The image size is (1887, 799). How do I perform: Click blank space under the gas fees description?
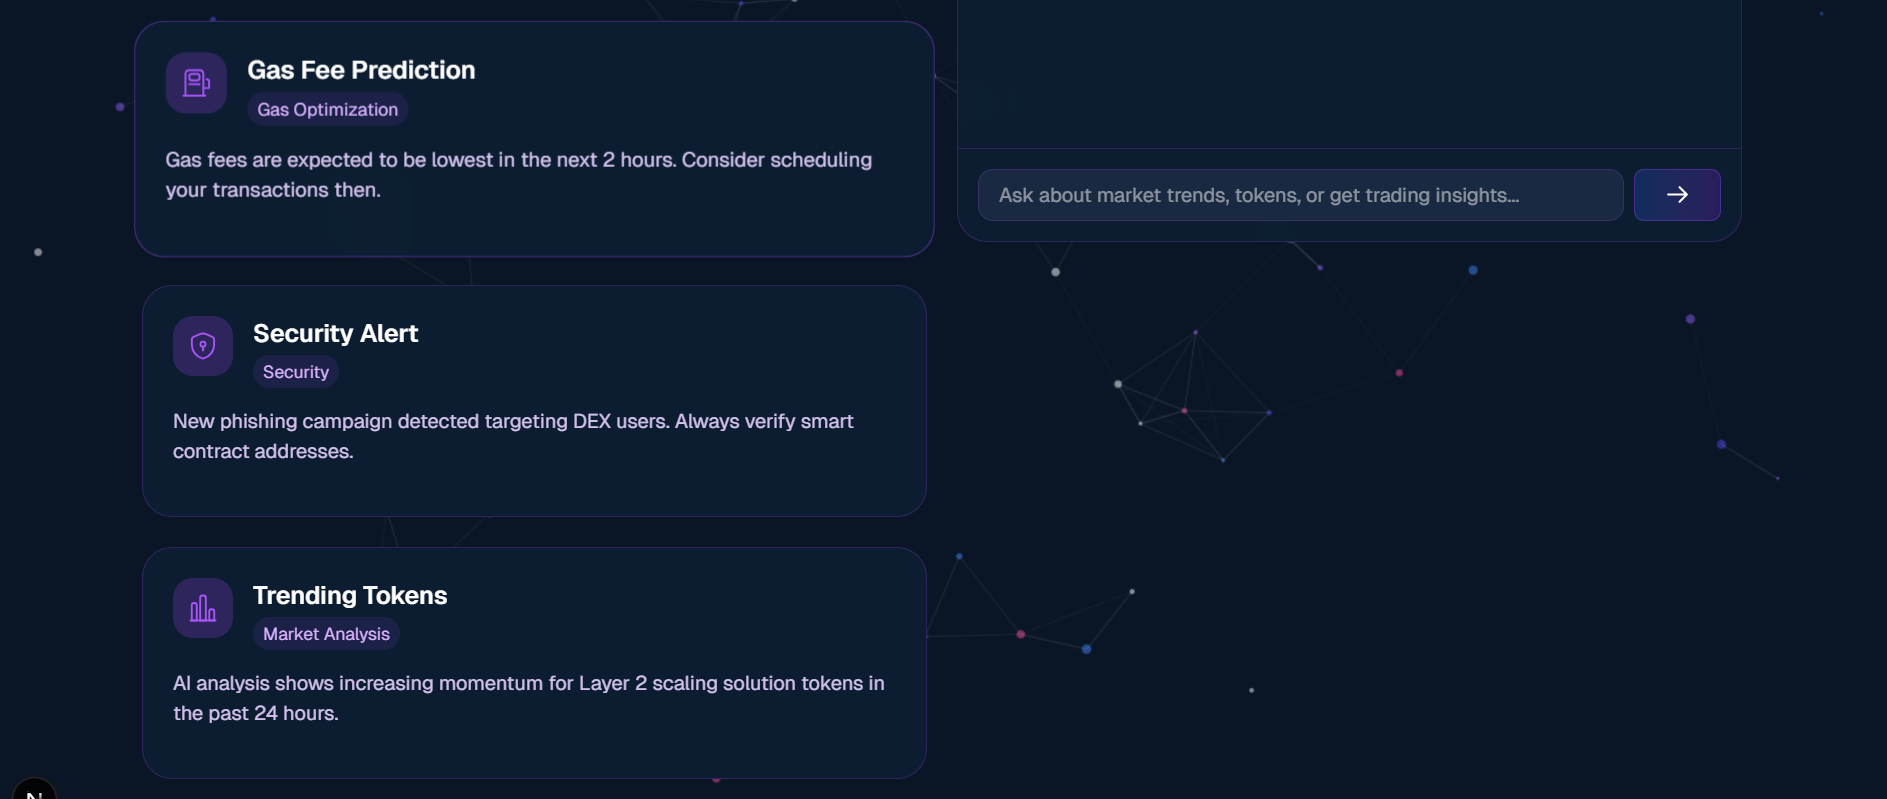(x=534, y=228)
